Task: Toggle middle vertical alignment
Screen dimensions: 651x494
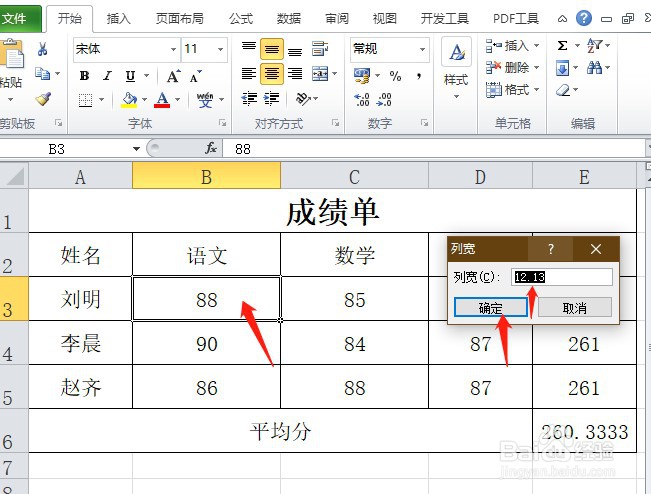Action: click(272, 49)
